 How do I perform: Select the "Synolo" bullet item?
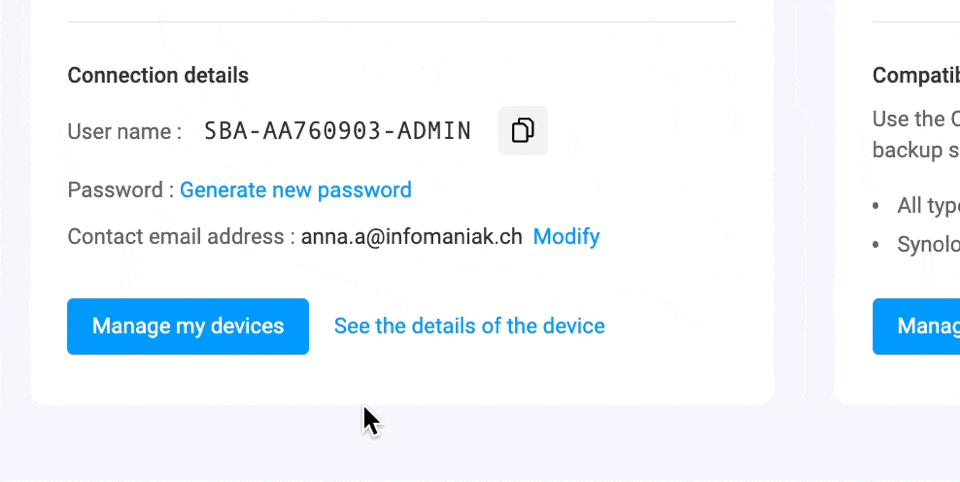click(928, 244)
